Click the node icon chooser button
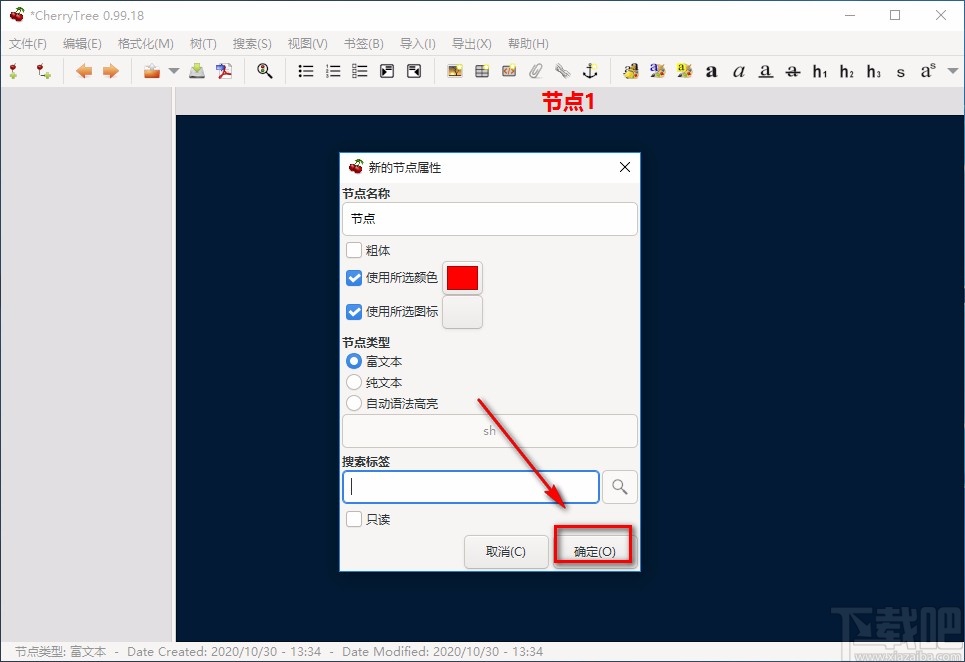965x662 pixels. 462,312
